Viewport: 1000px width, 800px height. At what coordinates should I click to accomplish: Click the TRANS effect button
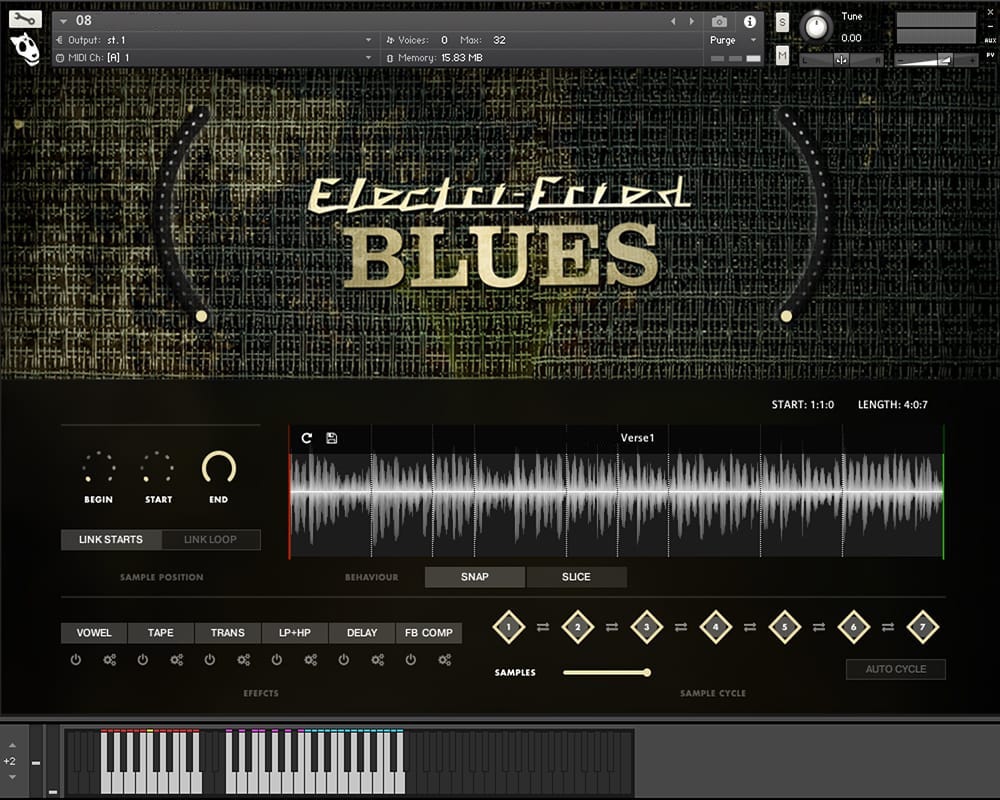228,633
